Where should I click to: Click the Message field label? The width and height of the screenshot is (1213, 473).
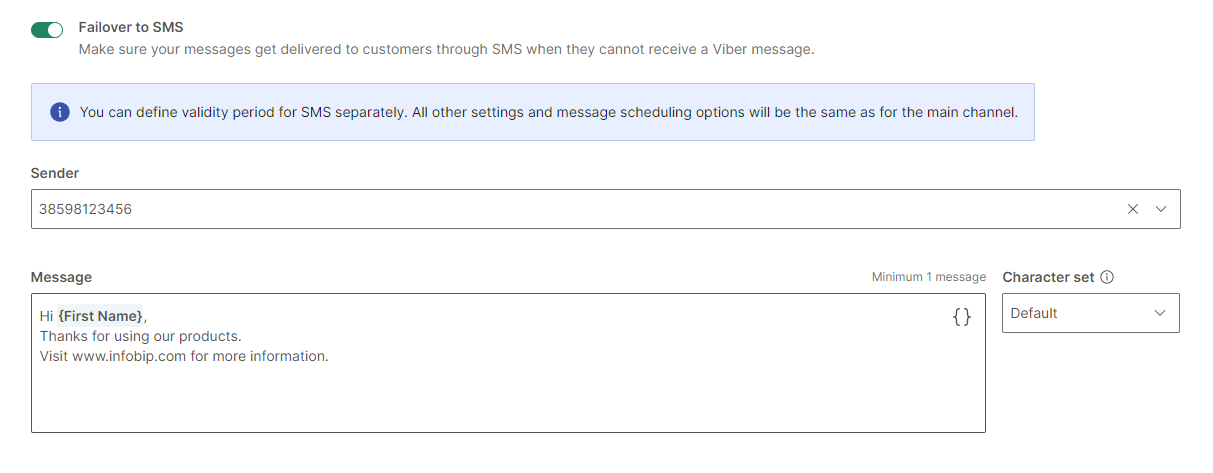61,277
